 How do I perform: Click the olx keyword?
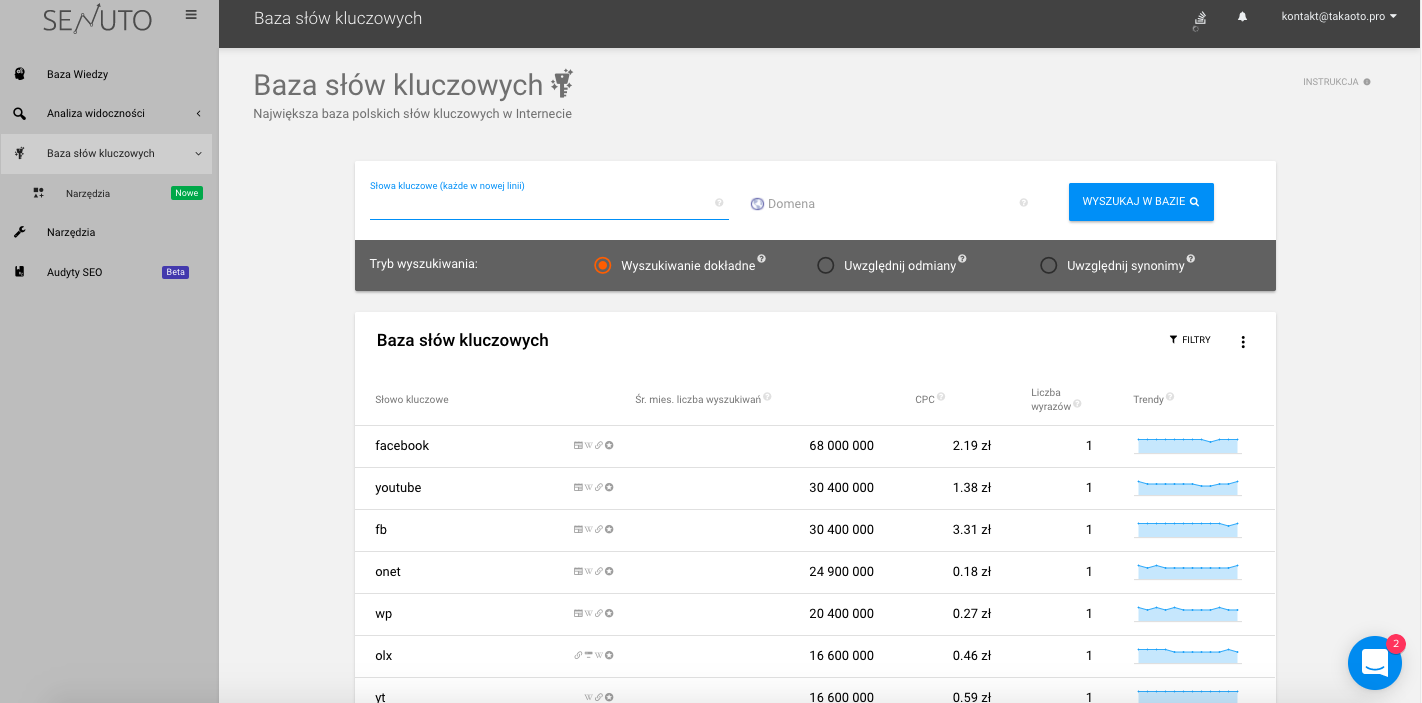(384, 656)
